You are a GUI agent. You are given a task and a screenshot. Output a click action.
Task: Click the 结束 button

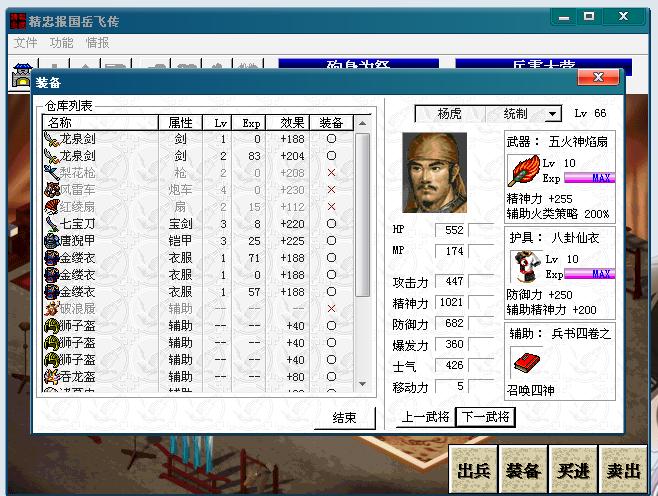pyautogui.click(x=344, y=418)
